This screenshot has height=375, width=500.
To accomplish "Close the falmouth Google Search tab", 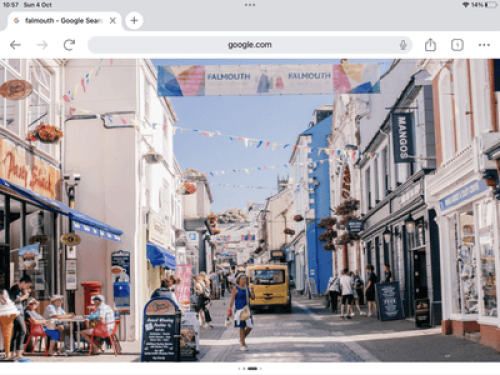I will [113, 21].
